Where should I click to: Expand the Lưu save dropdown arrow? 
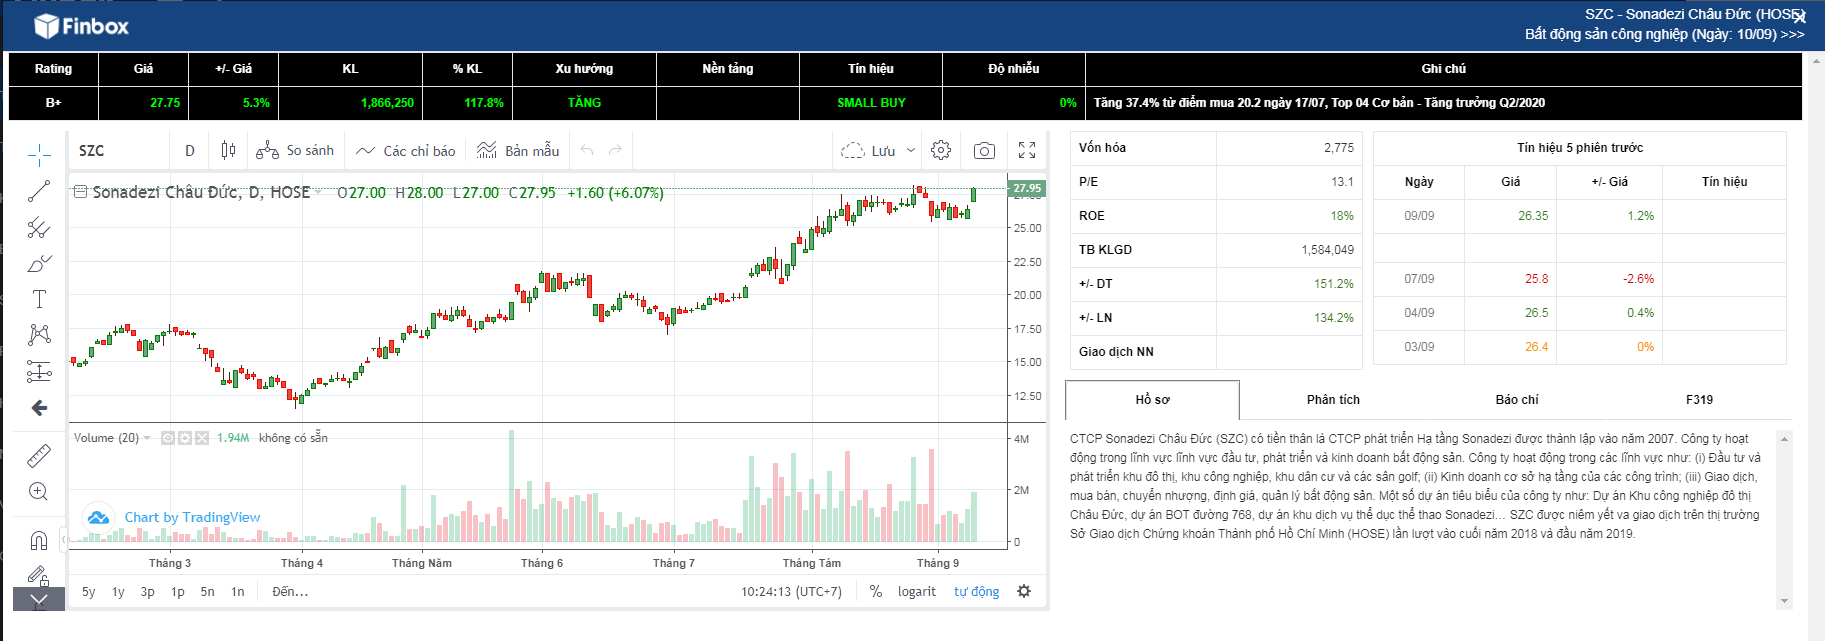coord(911,150)
